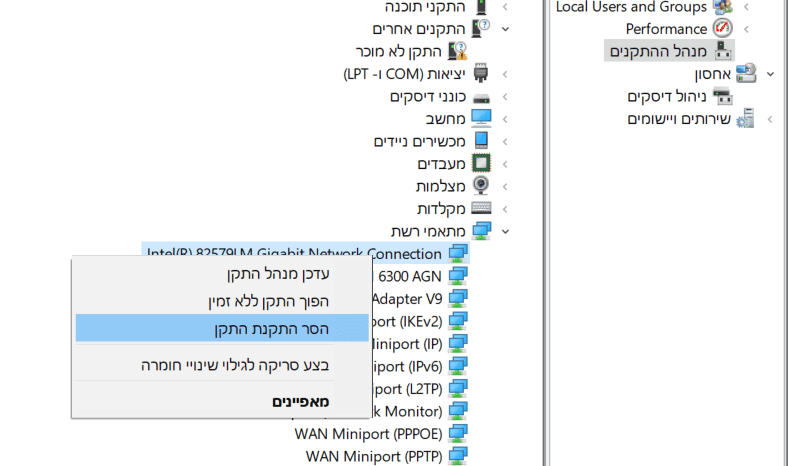Expand the התקני תוכנה category
788x466 pixels.
click(x=505, y=7)
